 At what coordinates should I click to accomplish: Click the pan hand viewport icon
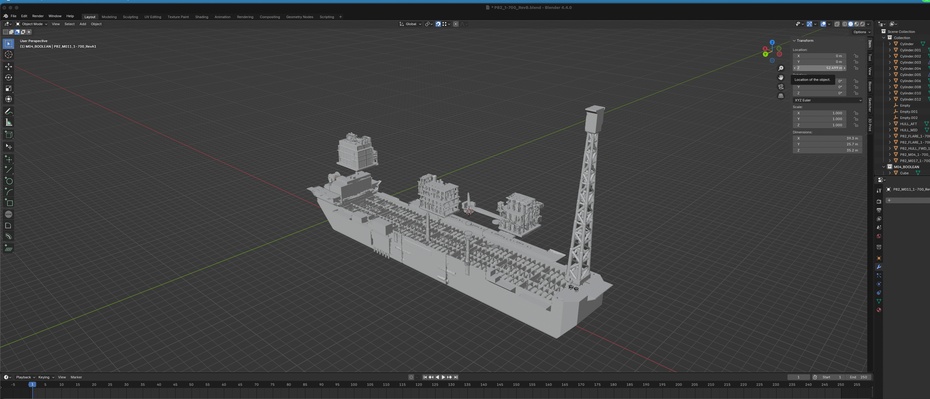coord(781,78)
